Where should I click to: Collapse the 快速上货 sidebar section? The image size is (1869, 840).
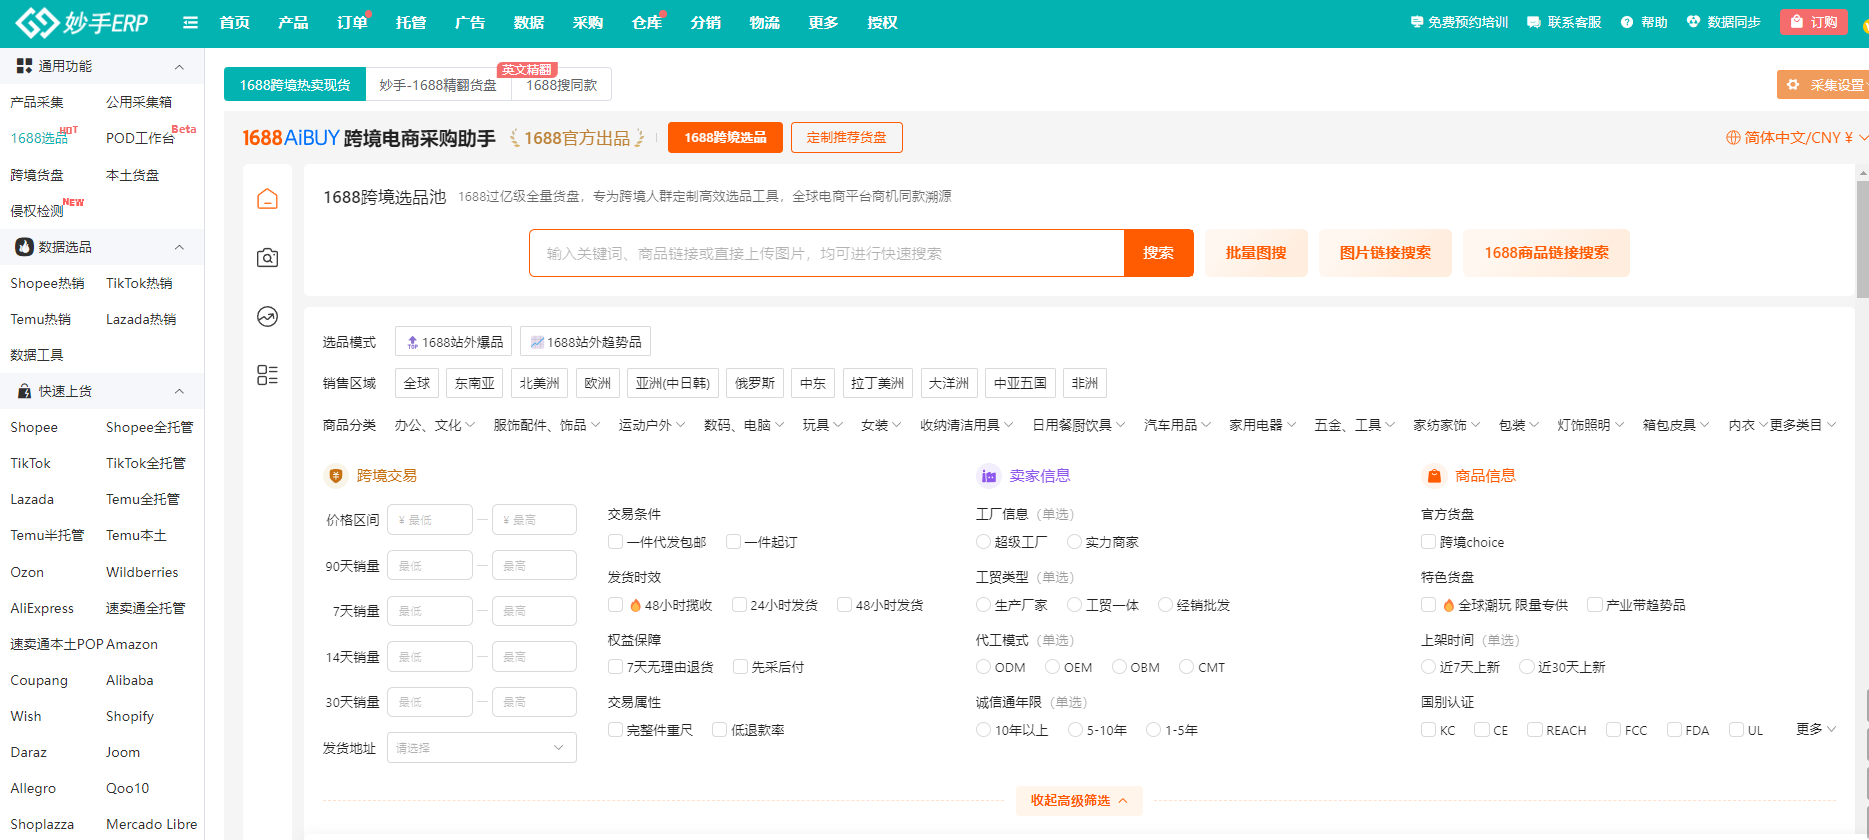click(179, 391)
